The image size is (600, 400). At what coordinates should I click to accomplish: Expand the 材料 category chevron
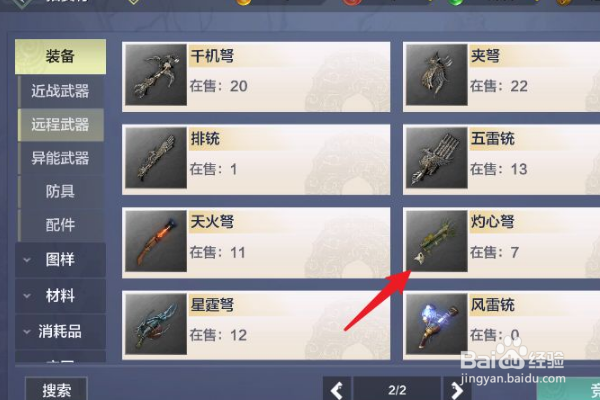pos(27,296)
